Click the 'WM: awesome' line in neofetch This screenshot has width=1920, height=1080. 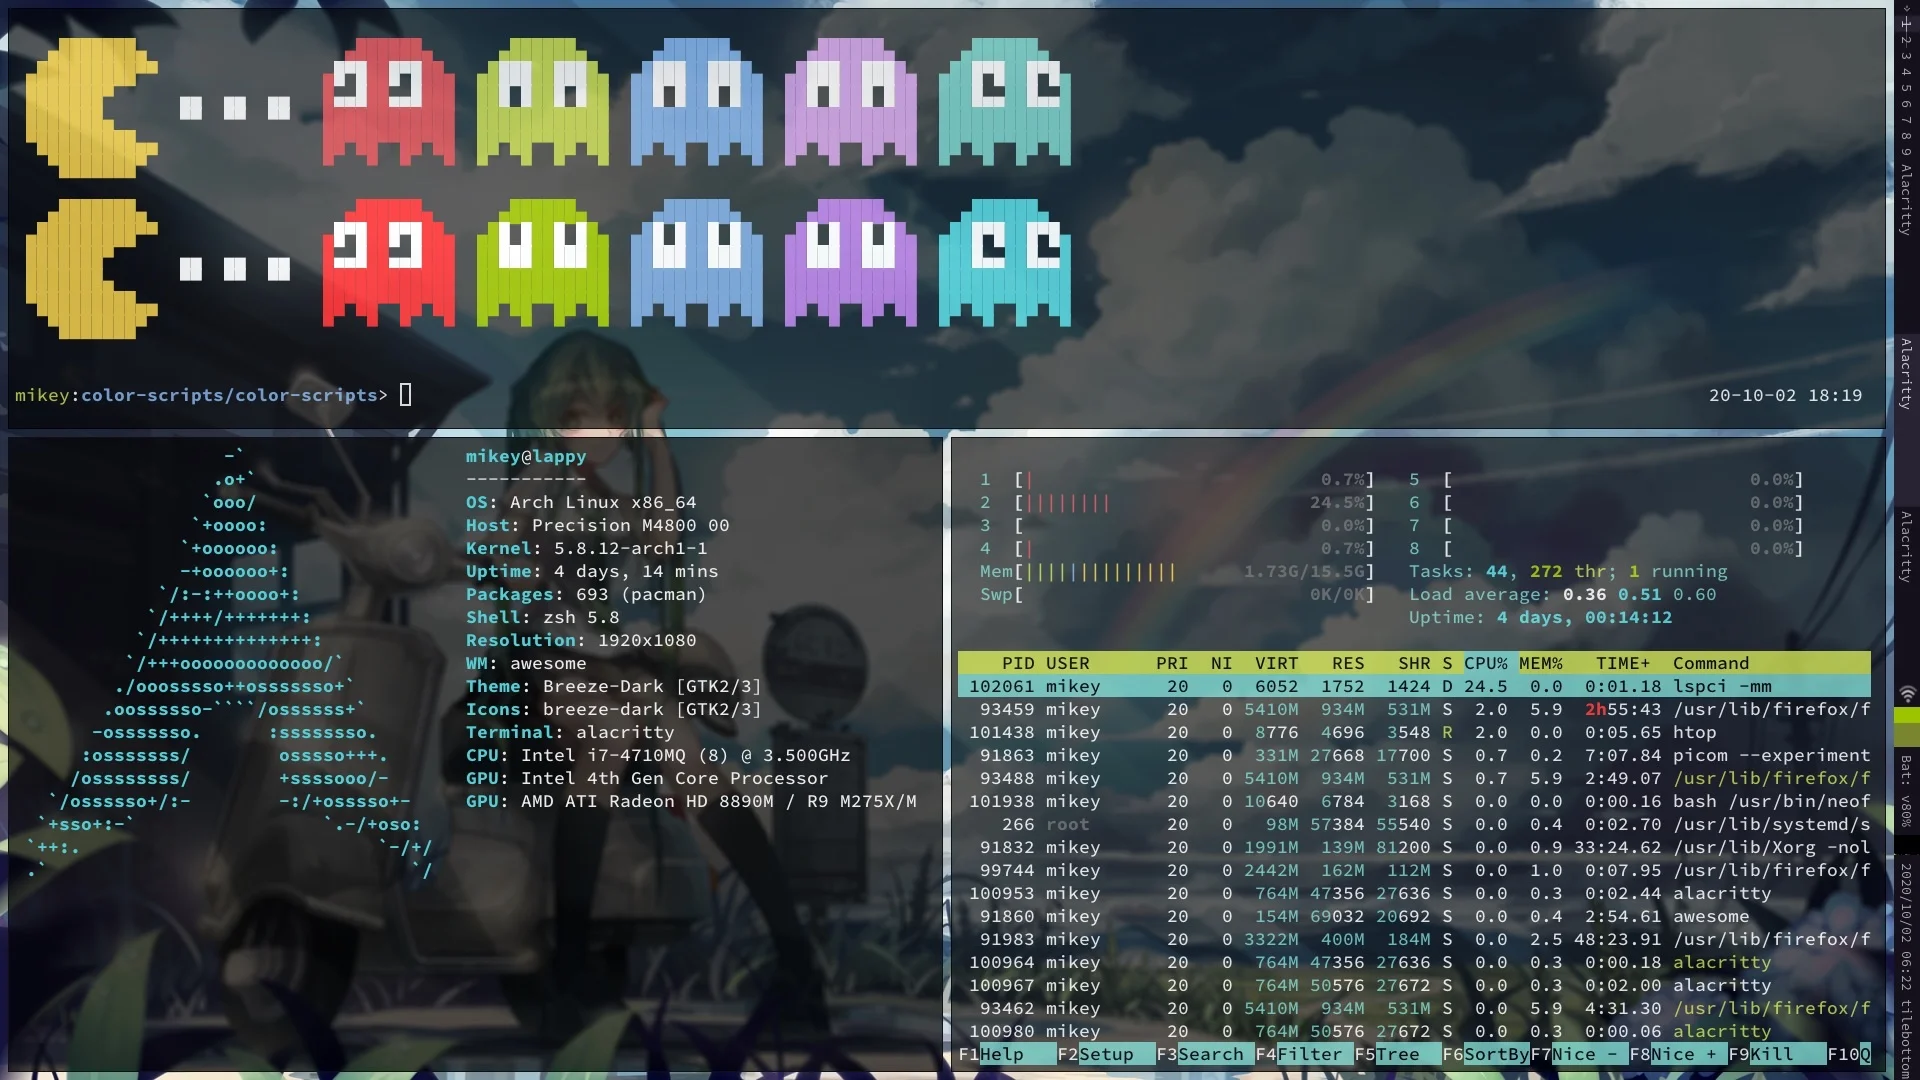(526, 663)
